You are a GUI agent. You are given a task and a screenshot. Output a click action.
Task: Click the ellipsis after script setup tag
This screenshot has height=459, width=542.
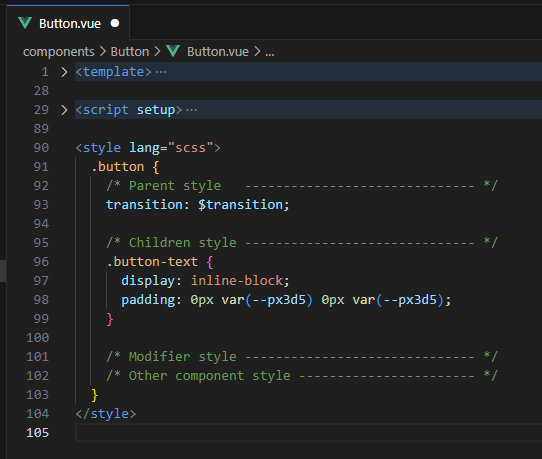coord(191,110)
